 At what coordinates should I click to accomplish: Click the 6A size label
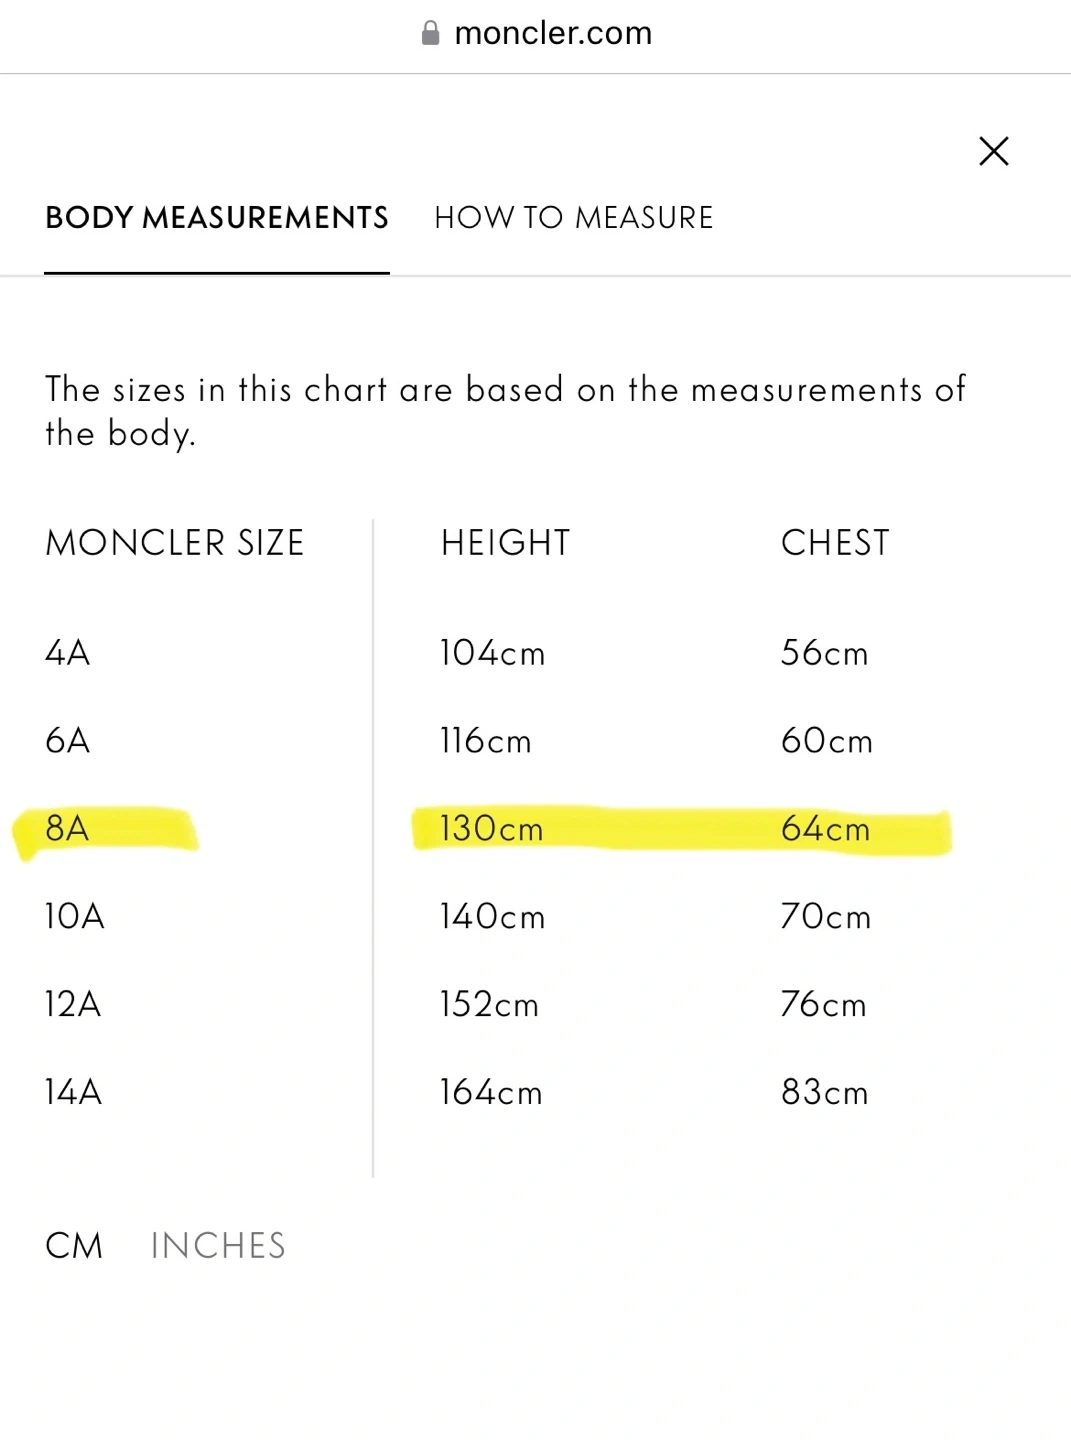[68, 741]
